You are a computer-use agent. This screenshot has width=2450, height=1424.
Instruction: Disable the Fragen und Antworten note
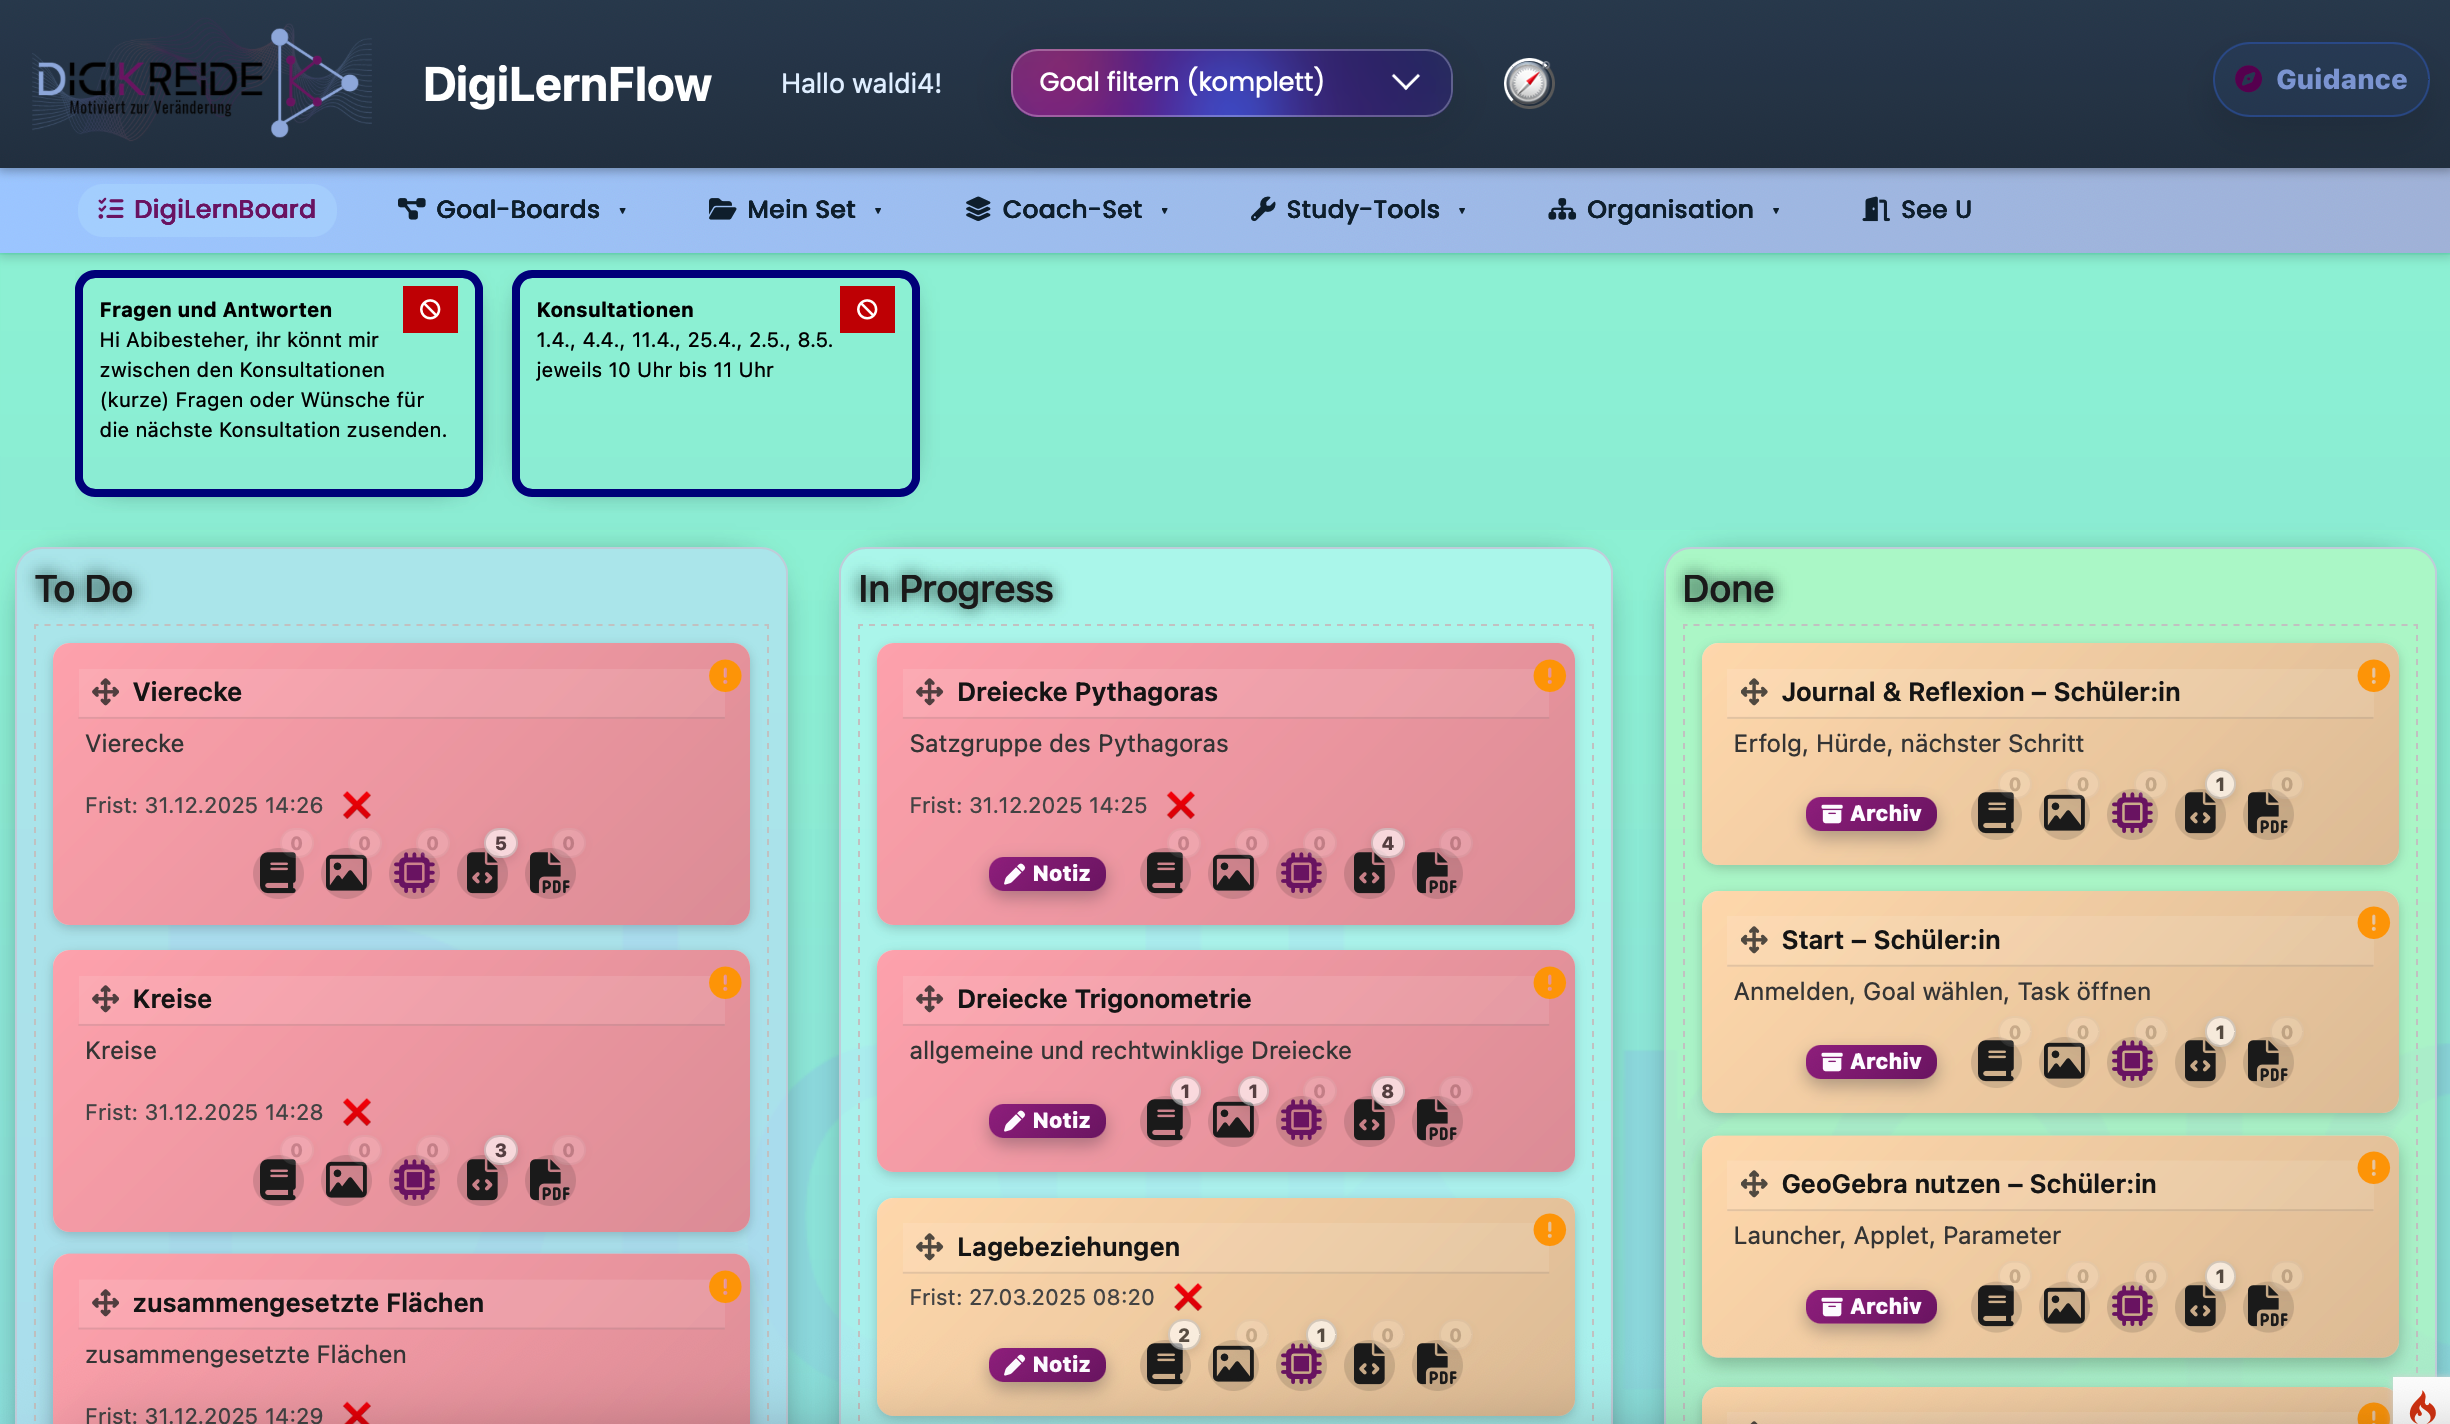[x=430, y=309]
